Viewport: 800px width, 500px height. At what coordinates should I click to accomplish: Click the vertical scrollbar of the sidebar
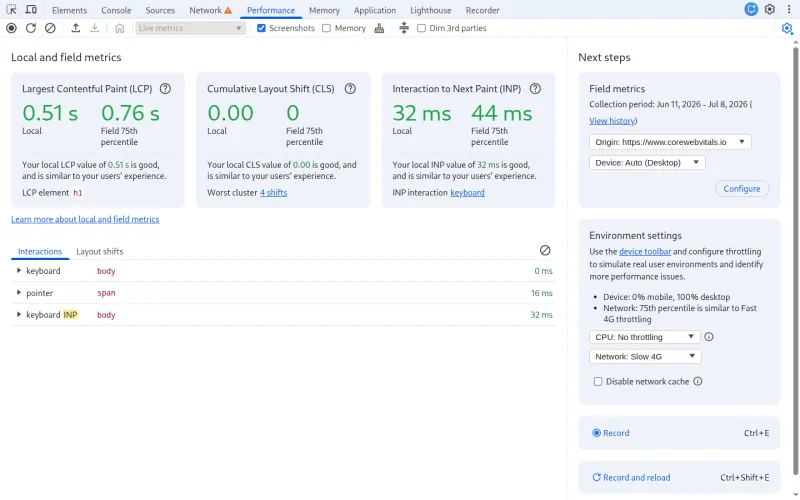[795, 260]
